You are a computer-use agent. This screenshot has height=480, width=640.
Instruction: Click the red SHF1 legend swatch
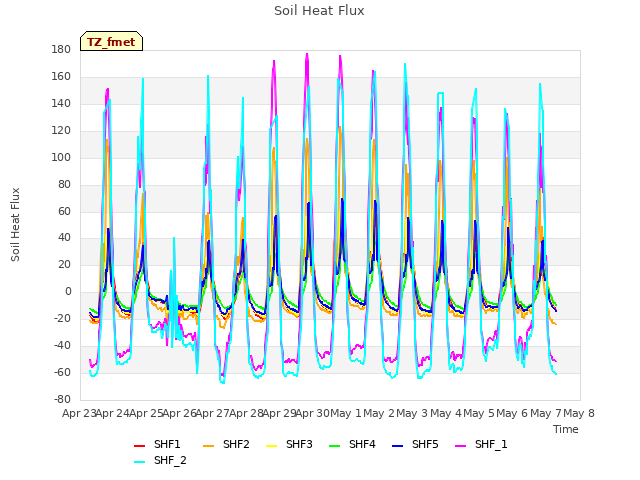coord(140,446)
